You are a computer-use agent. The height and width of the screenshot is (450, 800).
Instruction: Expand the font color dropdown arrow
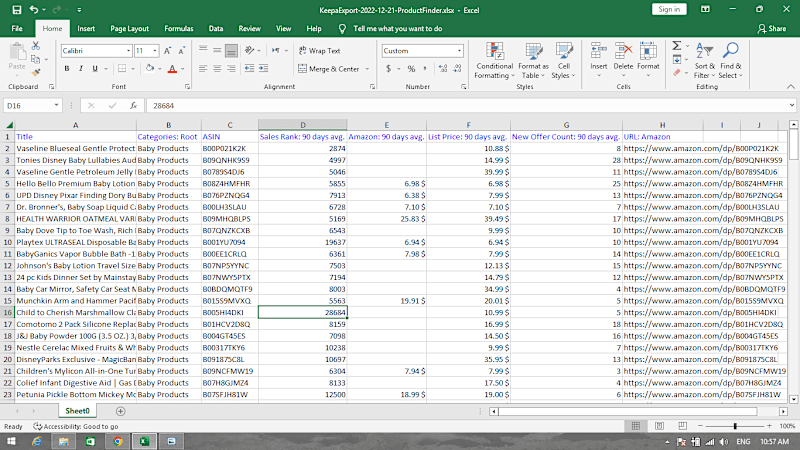coord(183,69)
